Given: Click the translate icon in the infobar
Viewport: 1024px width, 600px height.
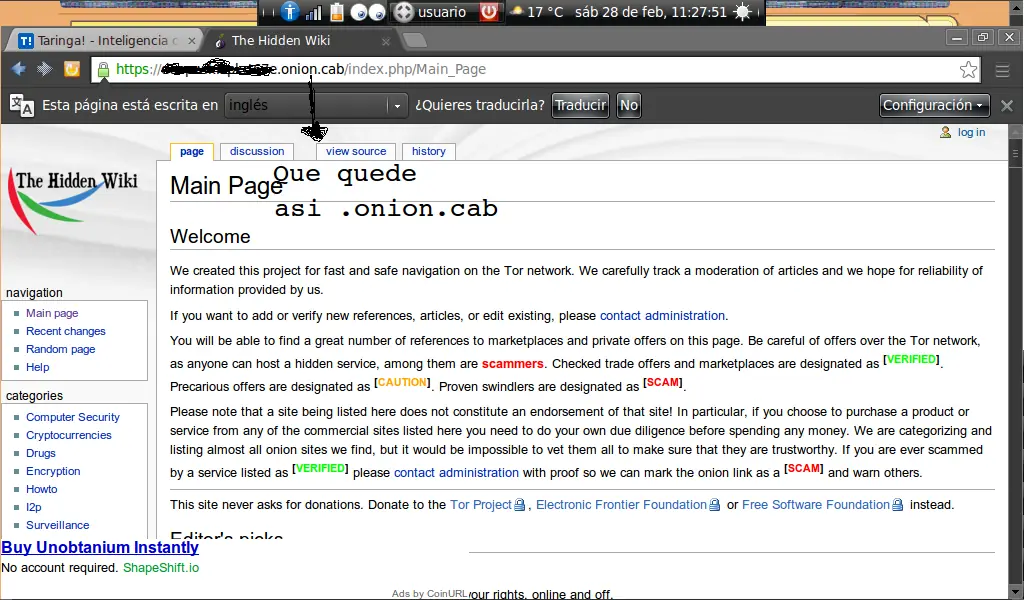Looking at the screenshot, I should coord(22,105).
